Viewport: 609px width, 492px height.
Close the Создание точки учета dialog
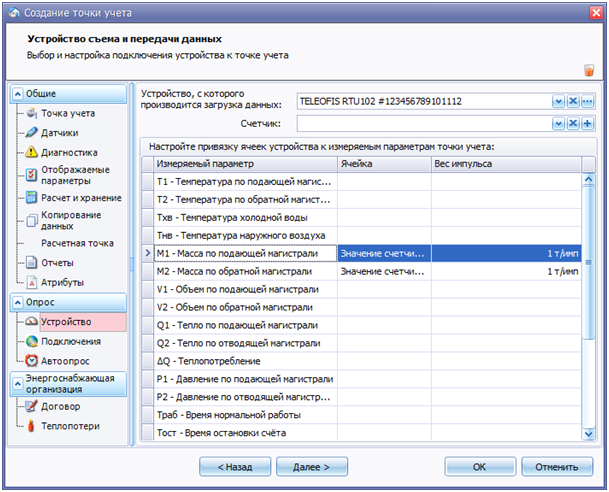(596, 13)
